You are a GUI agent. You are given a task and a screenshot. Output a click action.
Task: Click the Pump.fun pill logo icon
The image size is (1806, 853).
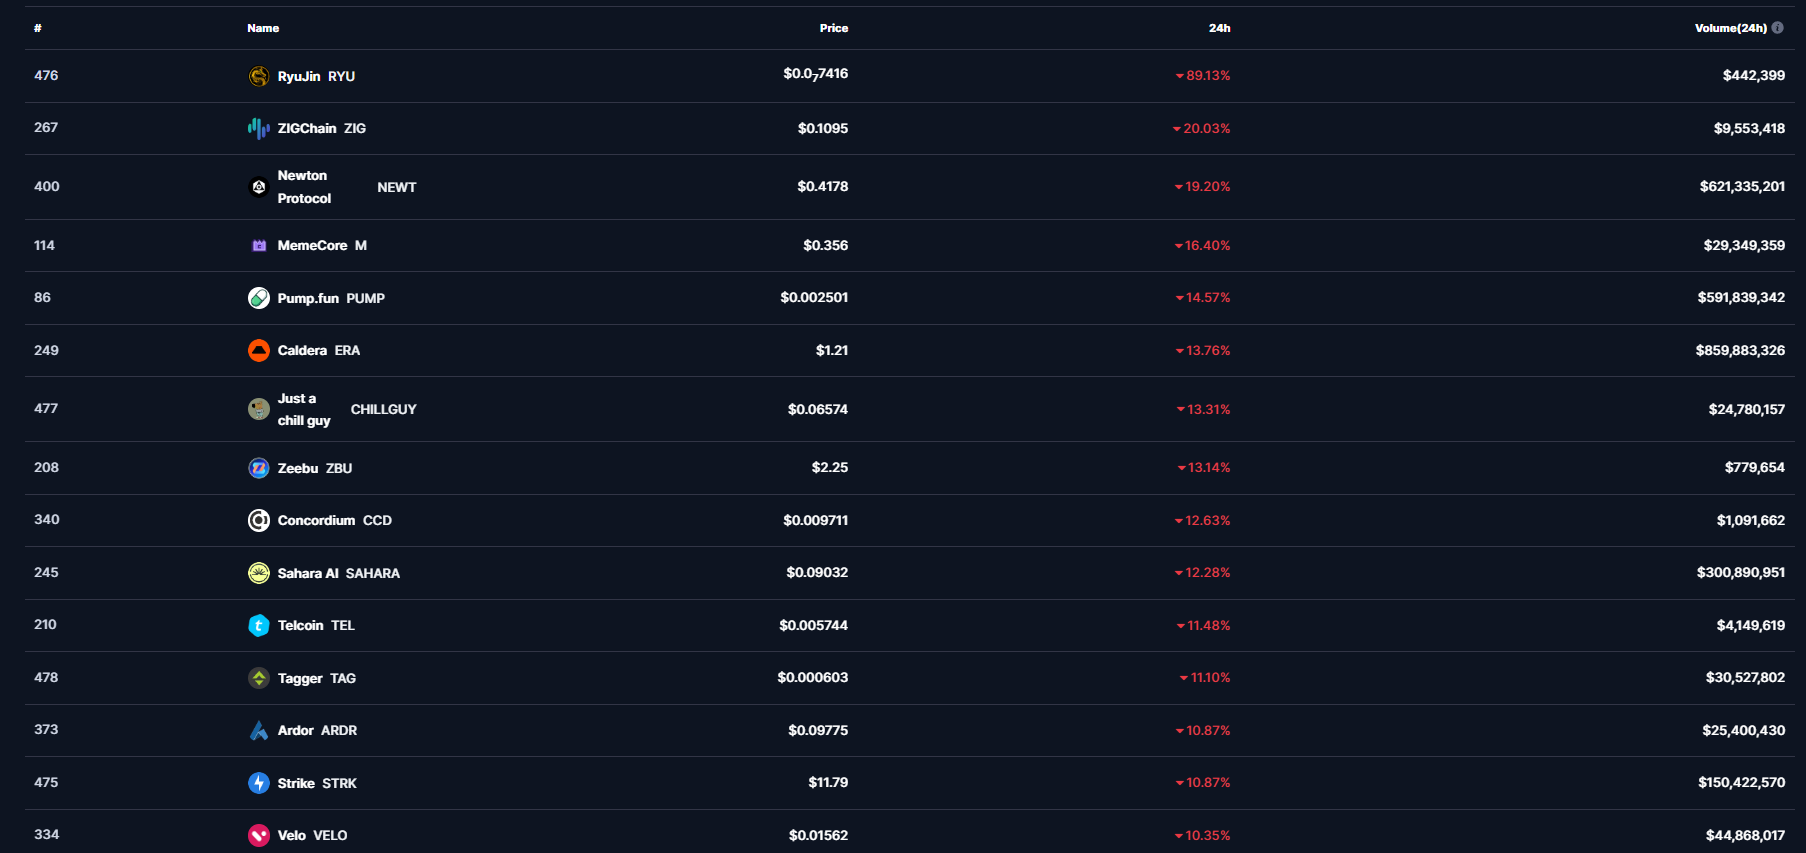point(259,298)
